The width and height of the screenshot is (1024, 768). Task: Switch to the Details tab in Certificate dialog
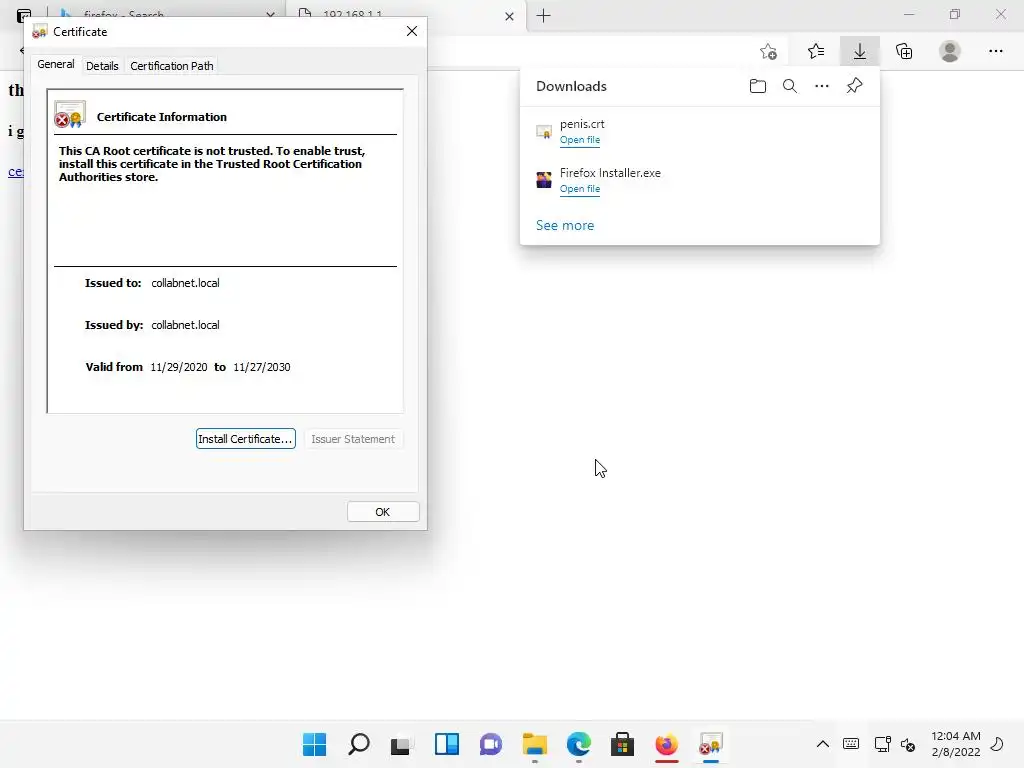[x=102, y=66]
